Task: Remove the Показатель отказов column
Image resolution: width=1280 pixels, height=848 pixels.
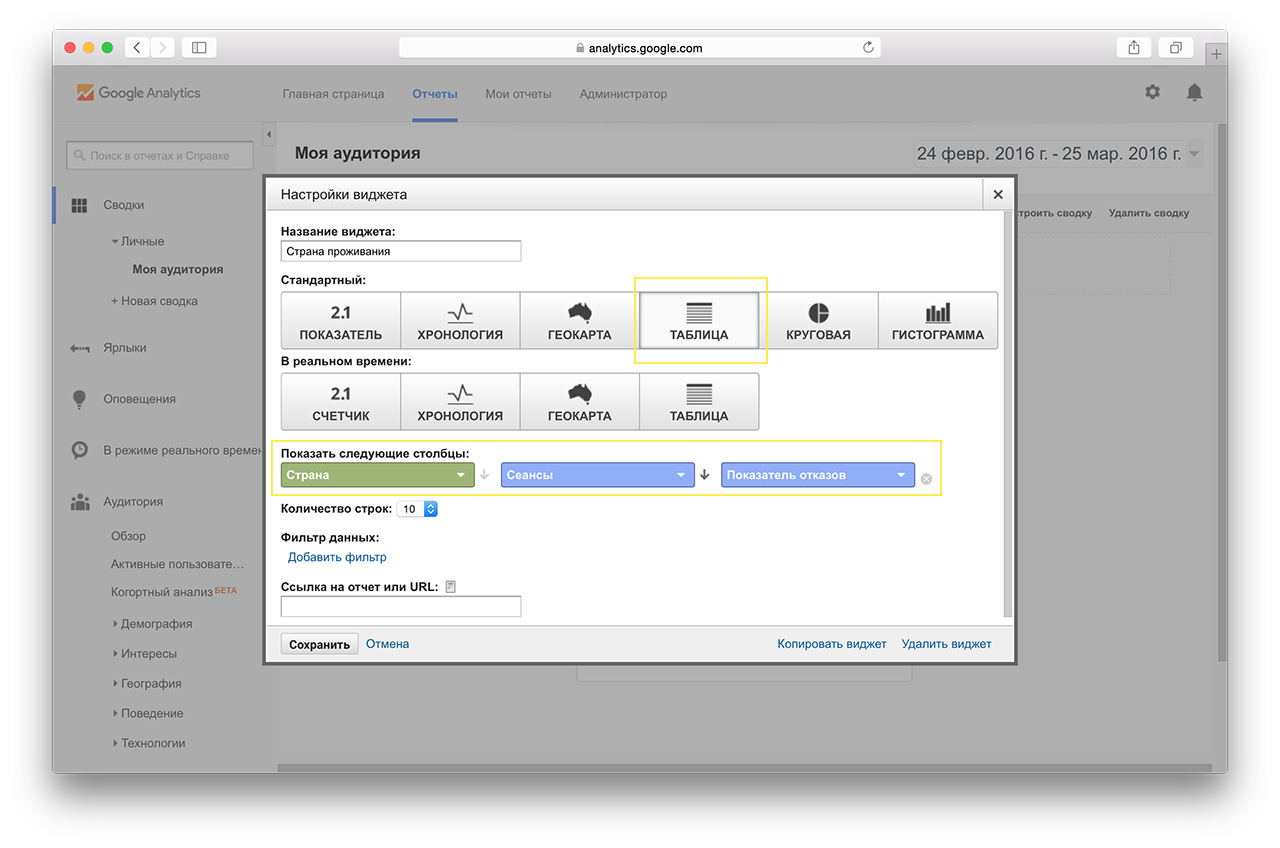Action: pos(926,479)
